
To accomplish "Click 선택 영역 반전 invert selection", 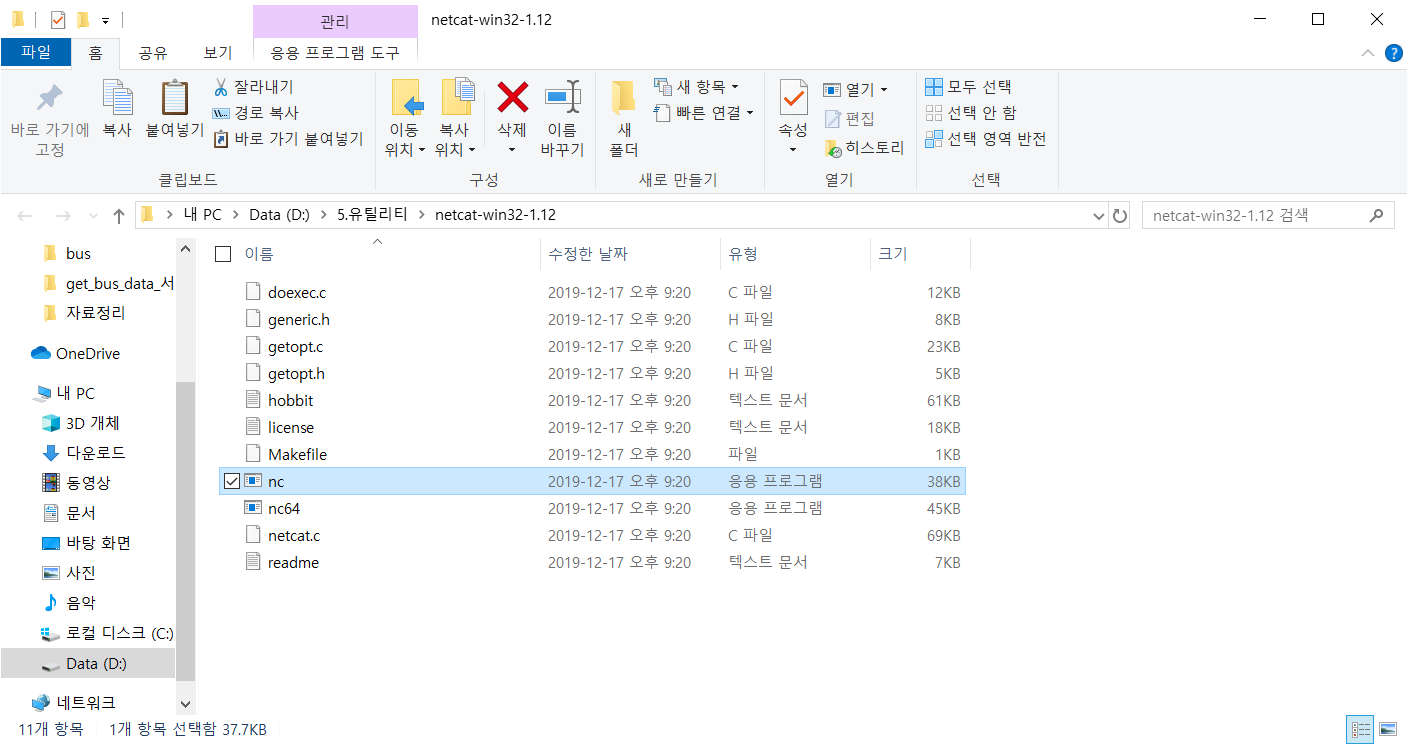I will (985, 139).
